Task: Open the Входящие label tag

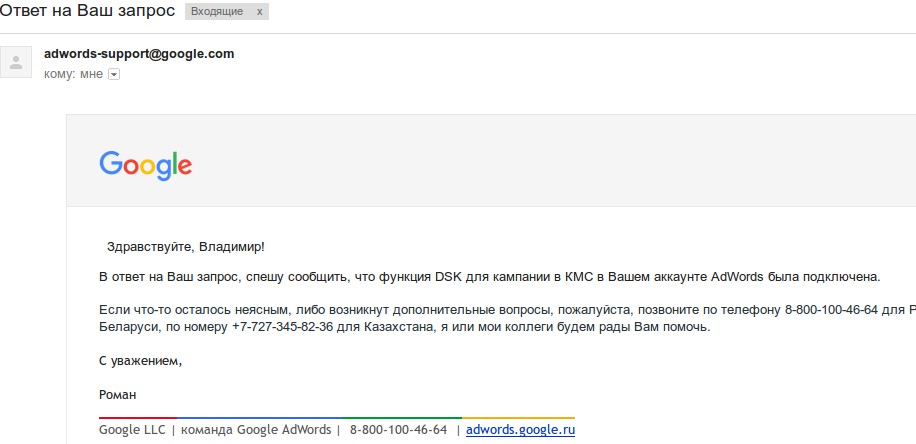Action: (215, 12)
